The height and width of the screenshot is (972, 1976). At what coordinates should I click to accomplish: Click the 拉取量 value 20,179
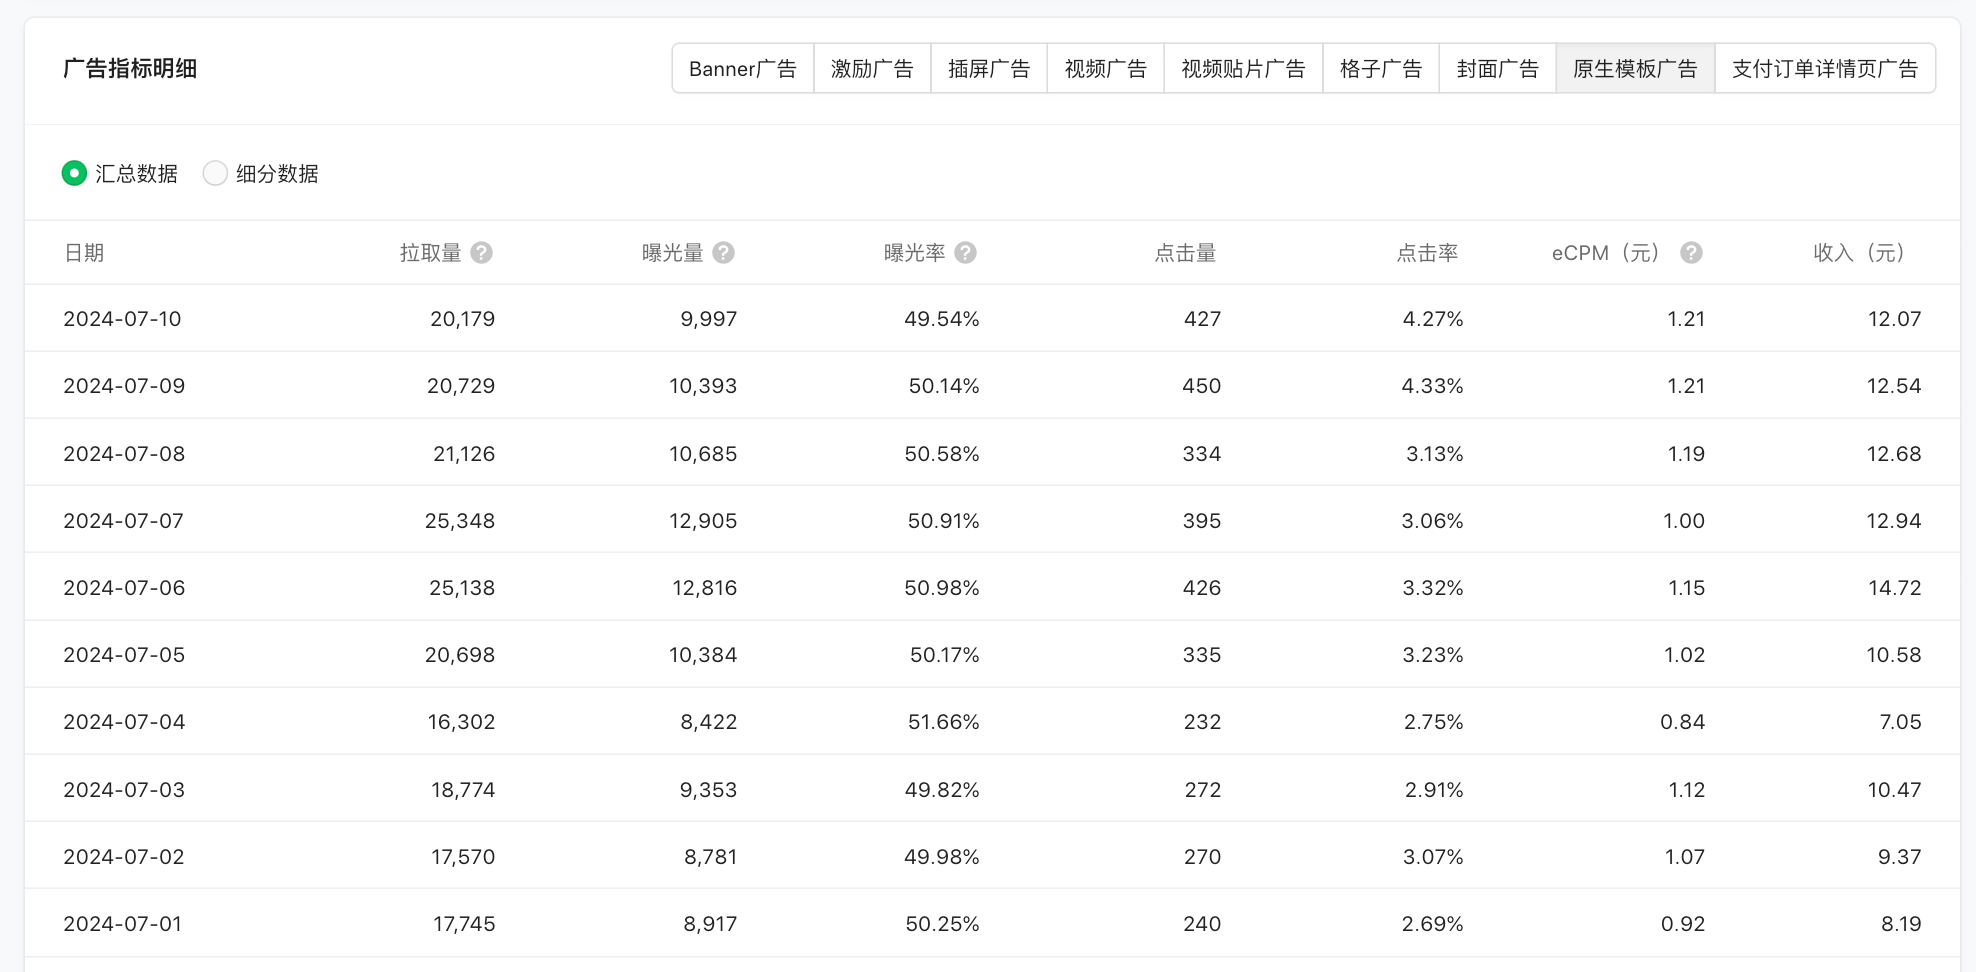462,319
